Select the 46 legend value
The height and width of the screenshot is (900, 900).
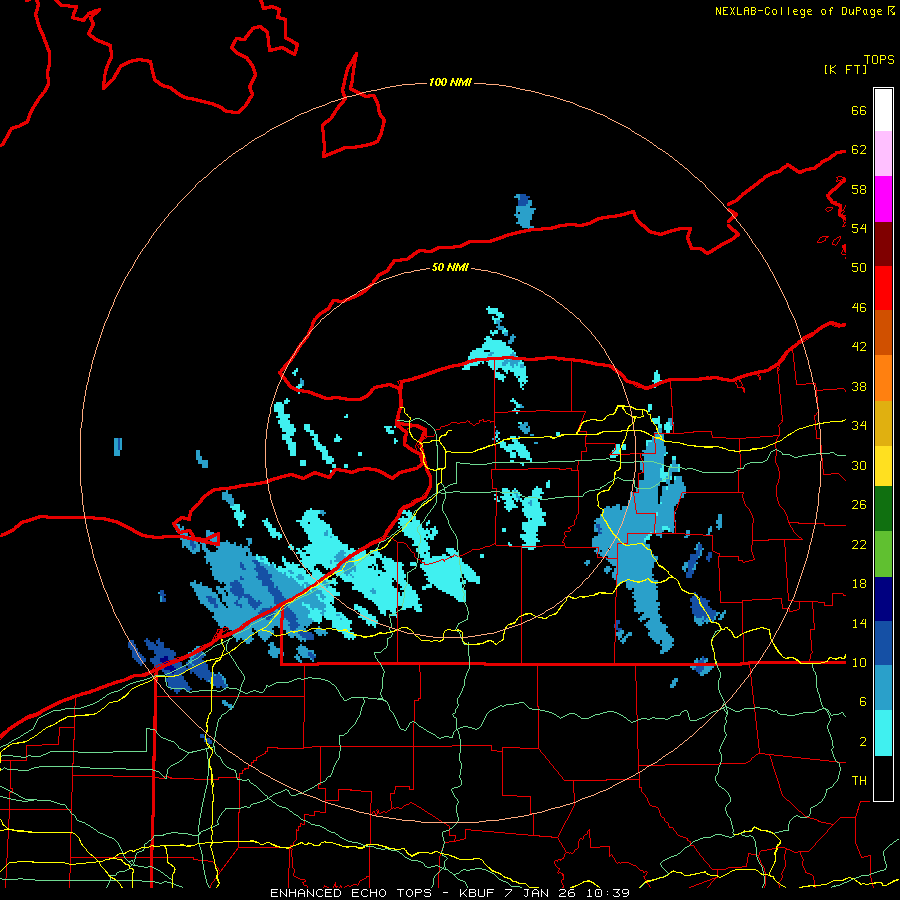859,308
